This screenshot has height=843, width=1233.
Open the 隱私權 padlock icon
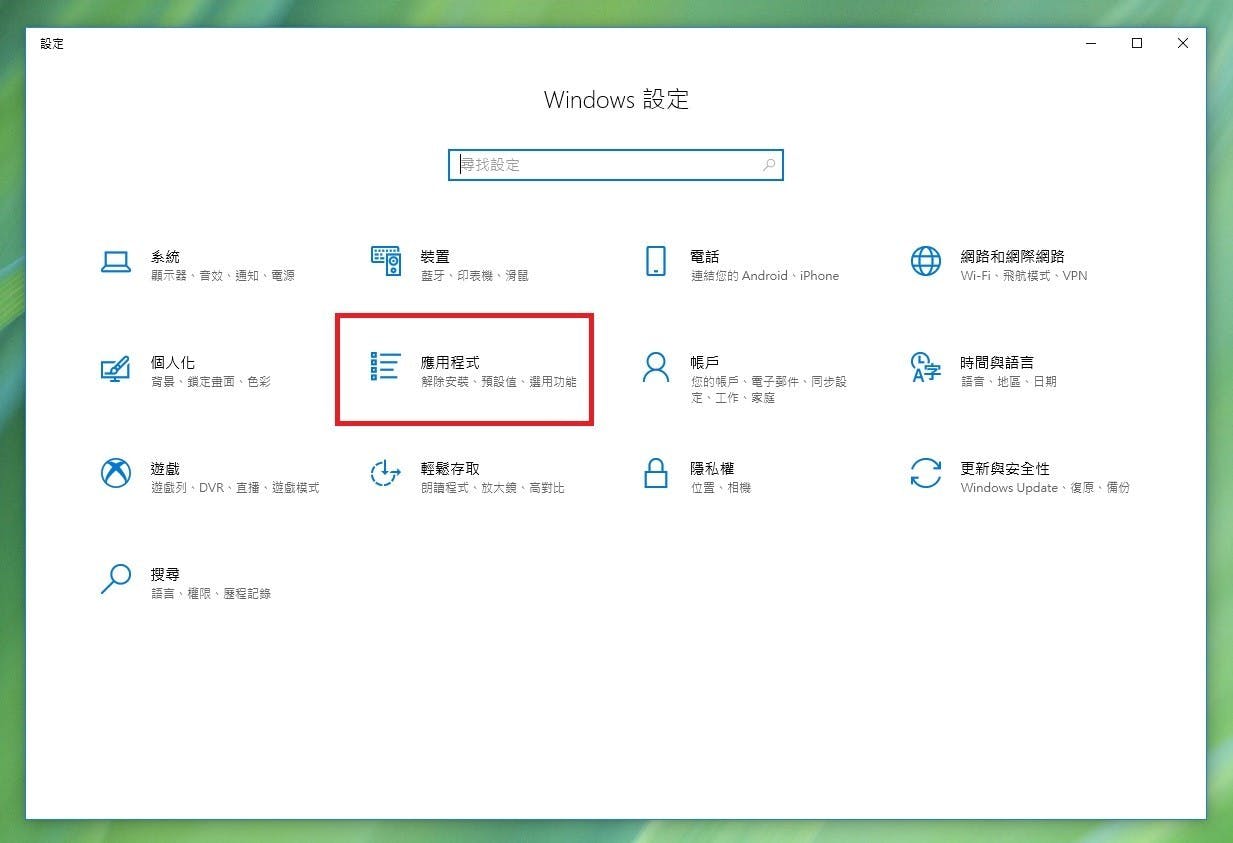click(x=656, y=473)
